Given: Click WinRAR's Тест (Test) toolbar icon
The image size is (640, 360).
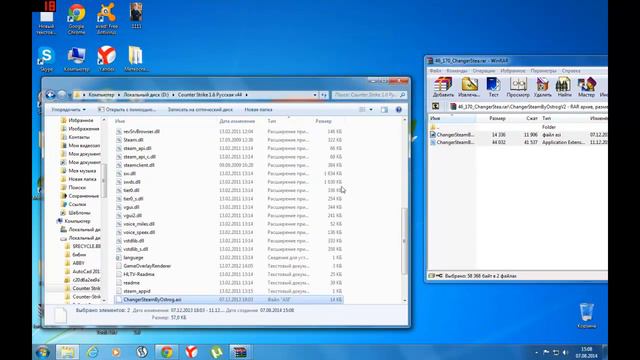Looking at the screenshot, I should tap(493, 87).
